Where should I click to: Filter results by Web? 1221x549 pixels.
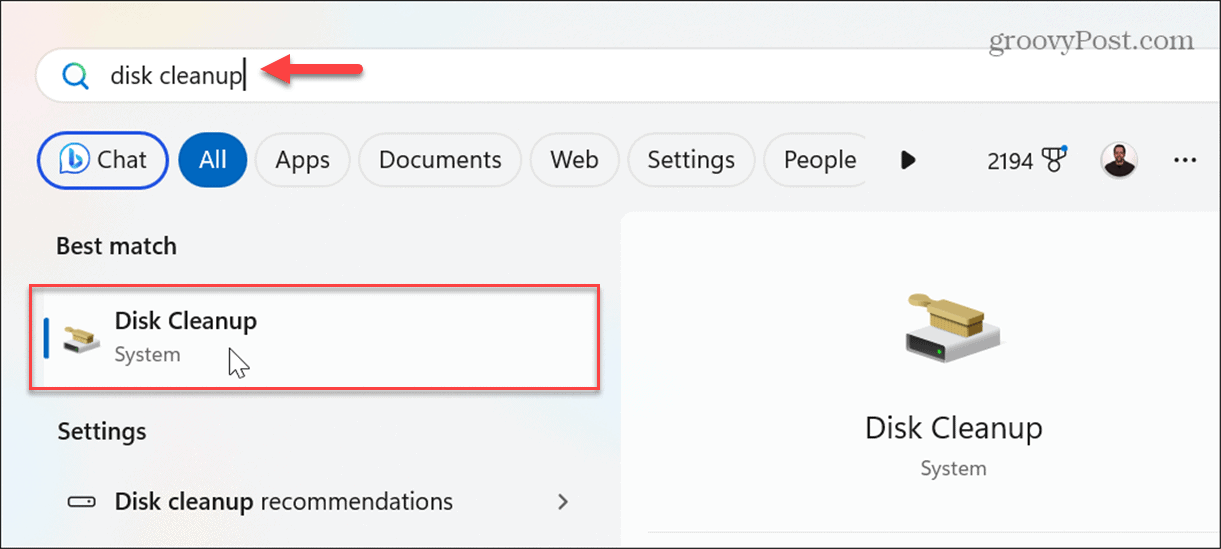pos(575,160)
